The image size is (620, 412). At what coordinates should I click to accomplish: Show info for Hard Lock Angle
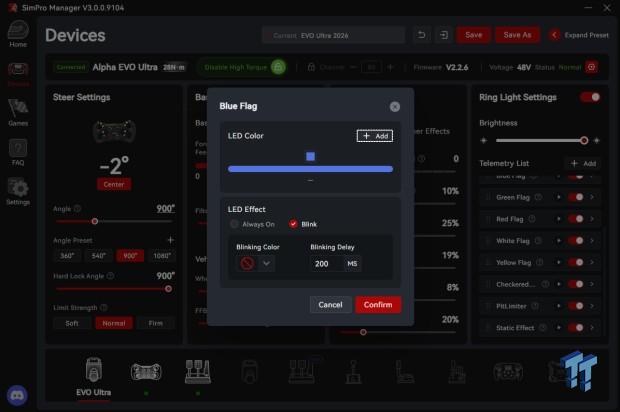[111, 276]
